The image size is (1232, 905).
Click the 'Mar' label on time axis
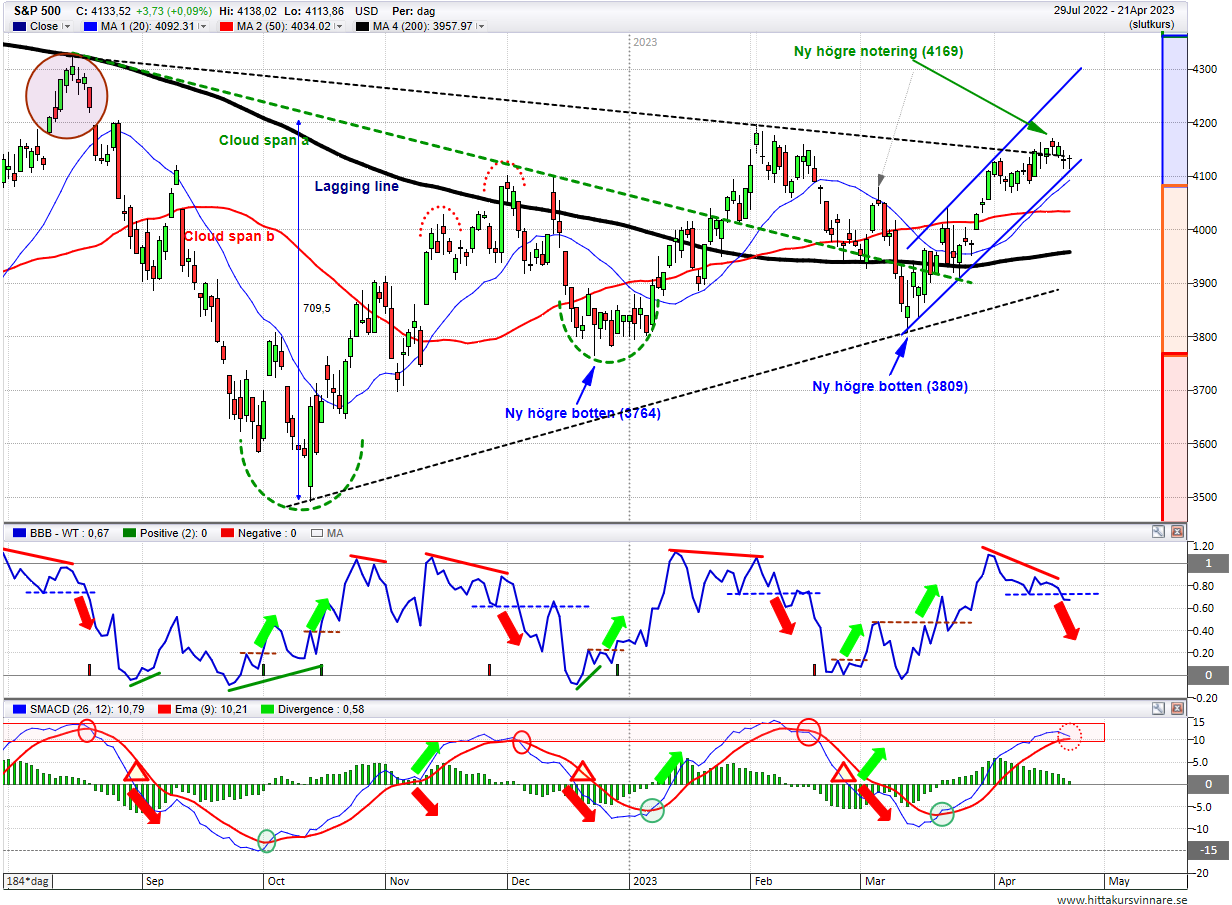874,881
